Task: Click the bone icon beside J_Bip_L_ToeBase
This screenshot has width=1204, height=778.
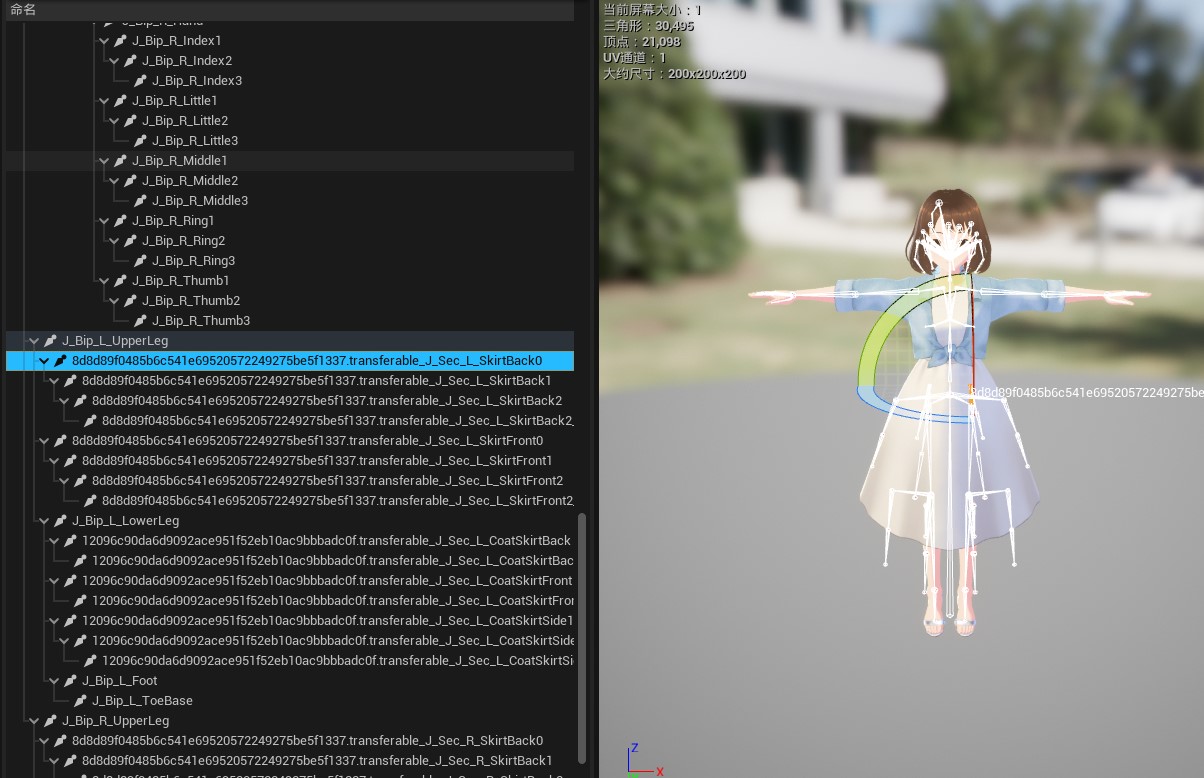Action: coord(80,700)
